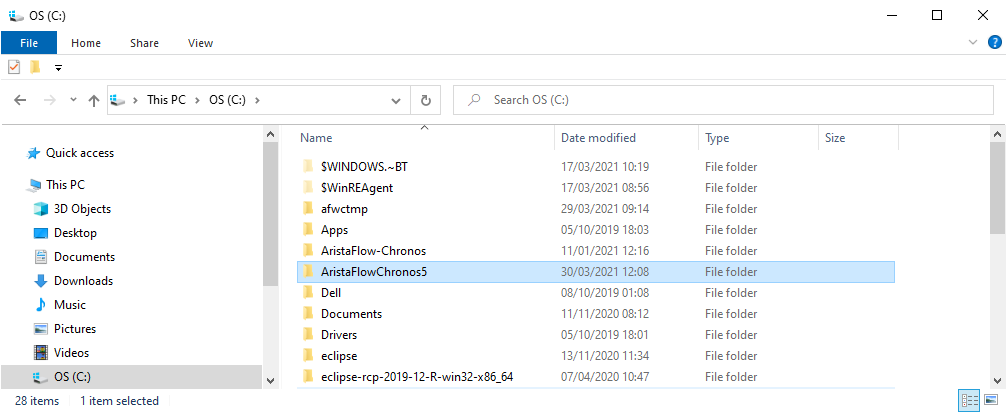This screenshot has width=1007, height=412.
Task: Expand the address bar history dropdown
Action: [396, 101]
